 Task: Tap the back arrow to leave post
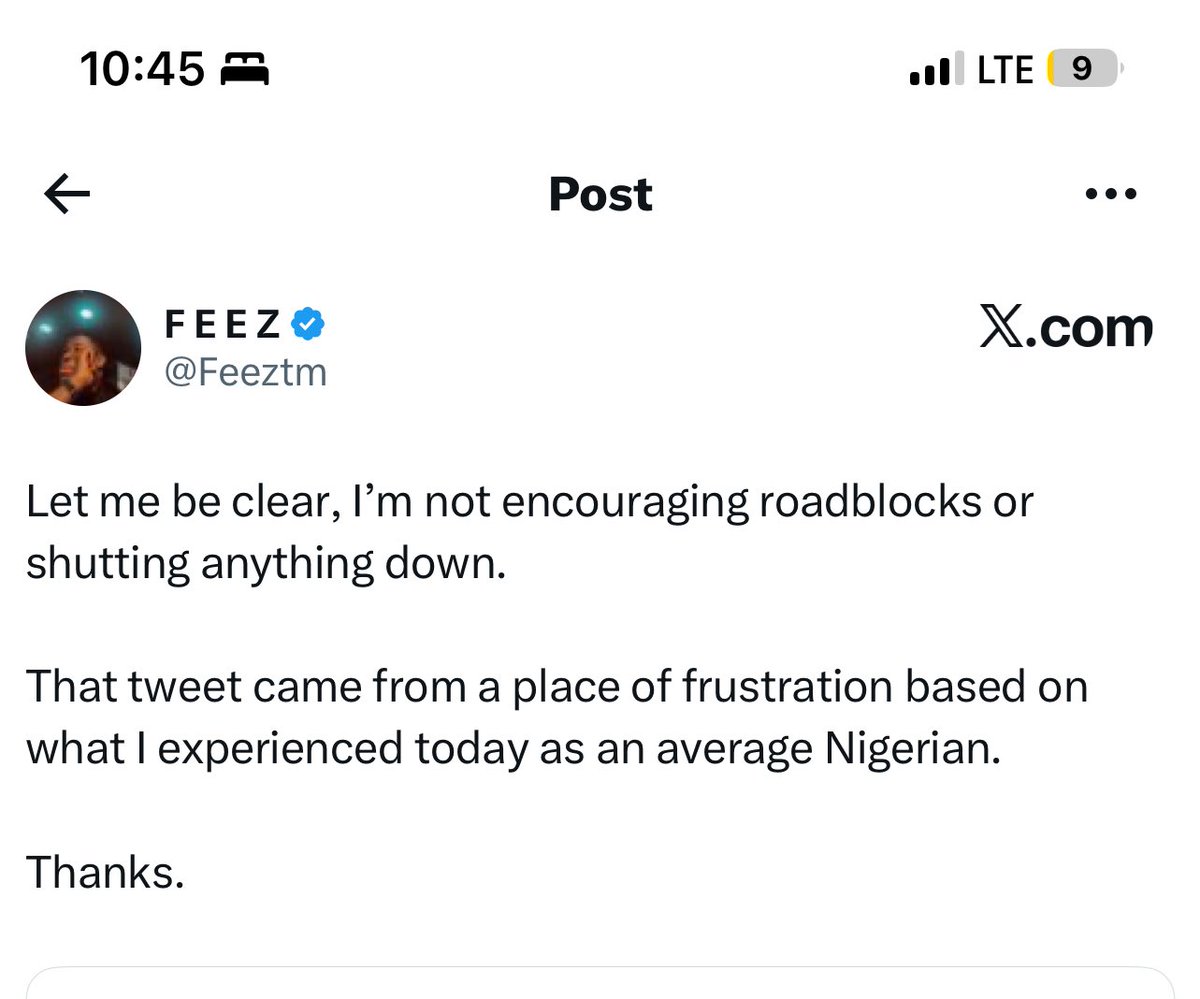tap(68, 195)
